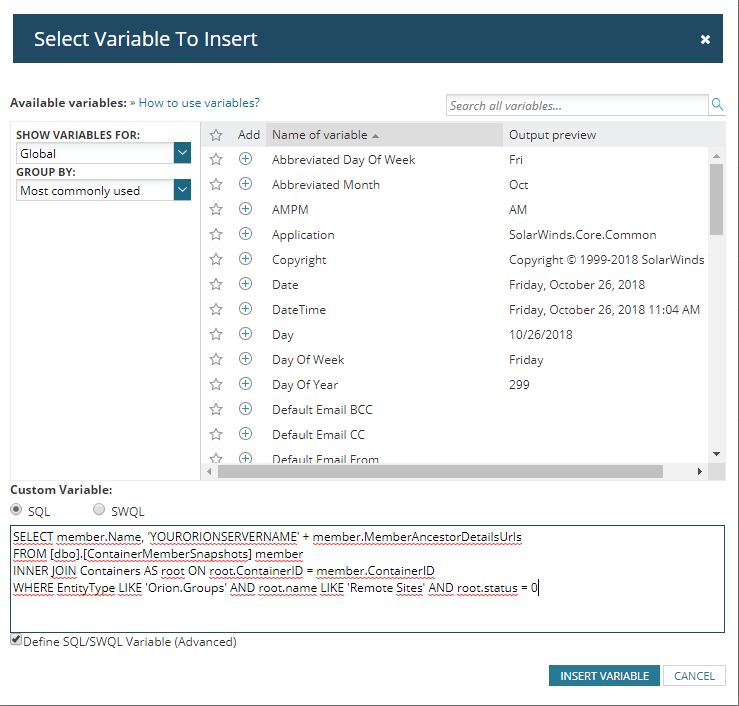Star the Default Email CC variable
The height and width of the screenshot is (706, 739).
216,434
